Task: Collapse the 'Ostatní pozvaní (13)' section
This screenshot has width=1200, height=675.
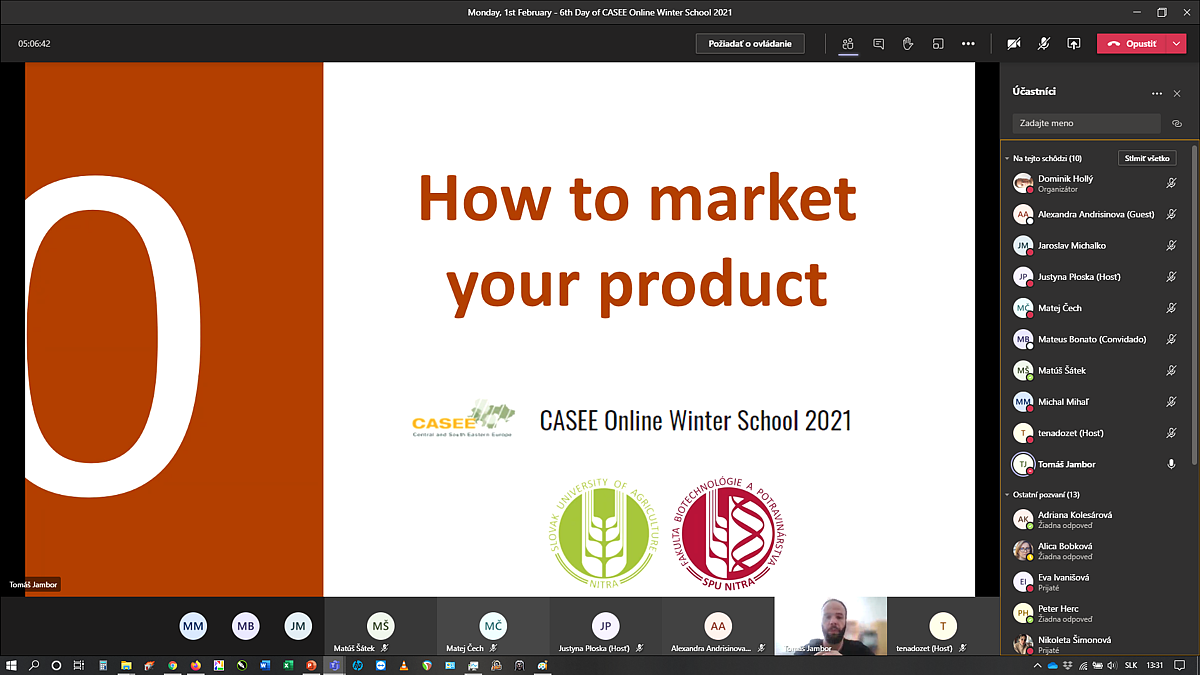Action: [1007, 495]
